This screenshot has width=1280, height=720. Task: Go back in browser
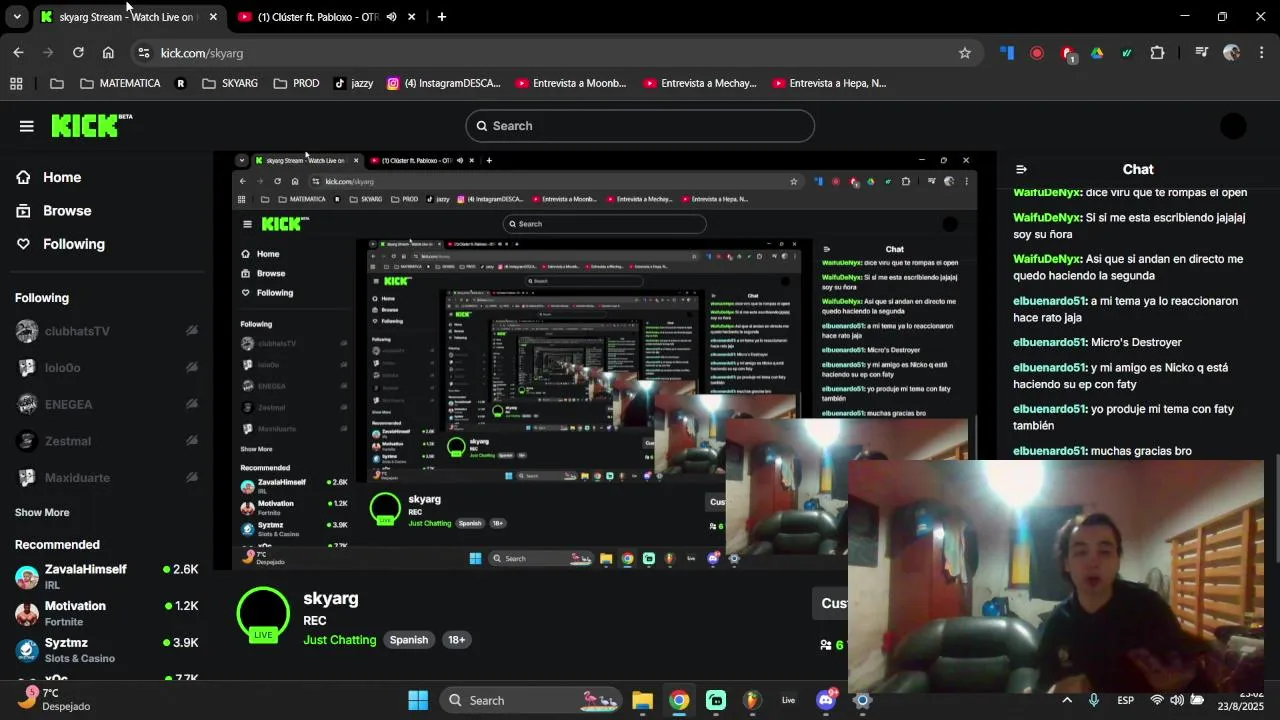click(x=18, y=53)
